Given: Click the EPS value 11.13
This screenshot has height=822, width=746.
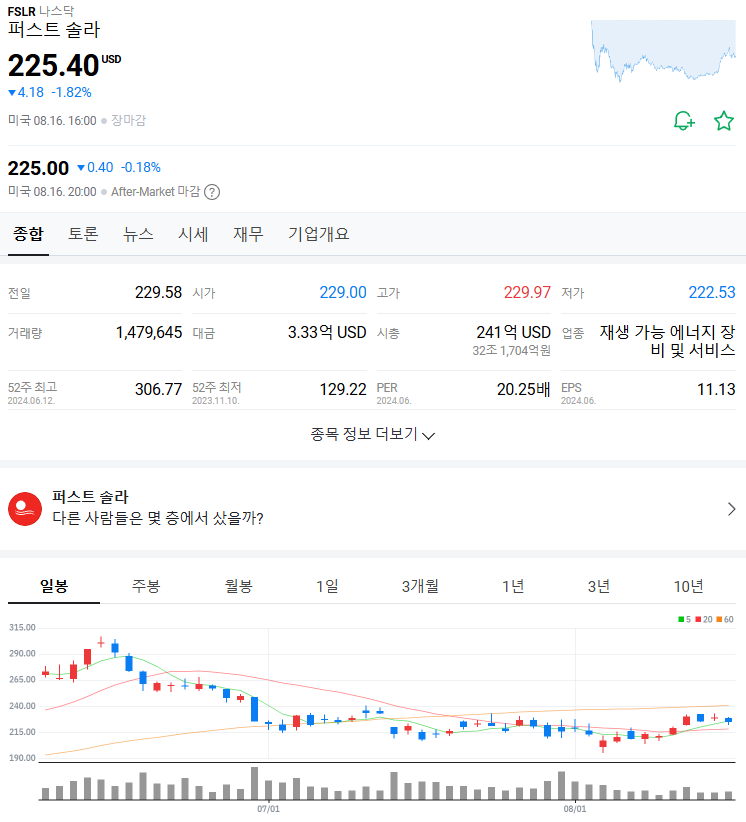Looking at the screenshot, I should [x=716, y=390].
